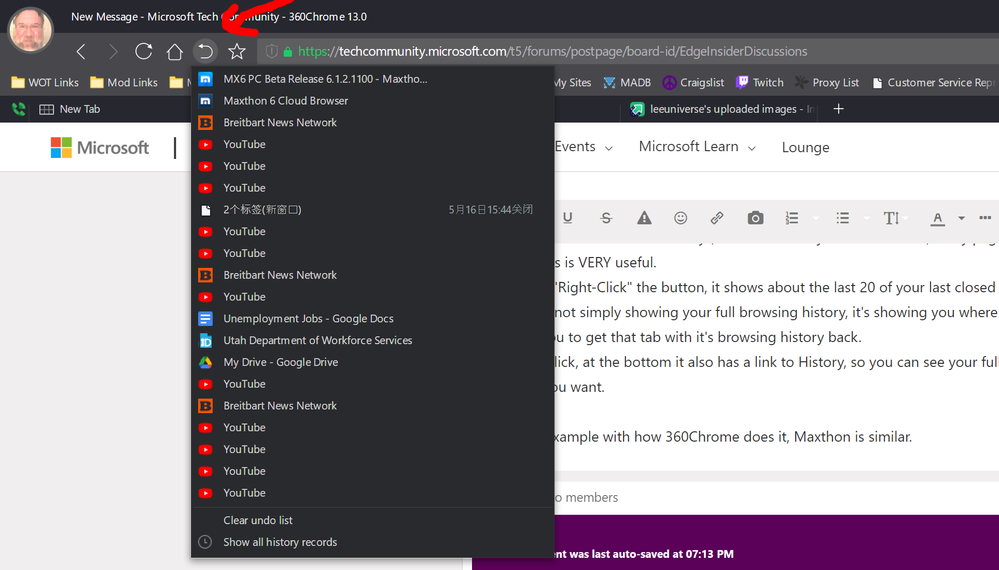Viewport: 999px width, 570px height.
Task: Insert a spoiler warning triangle
Action: (644, 218)
